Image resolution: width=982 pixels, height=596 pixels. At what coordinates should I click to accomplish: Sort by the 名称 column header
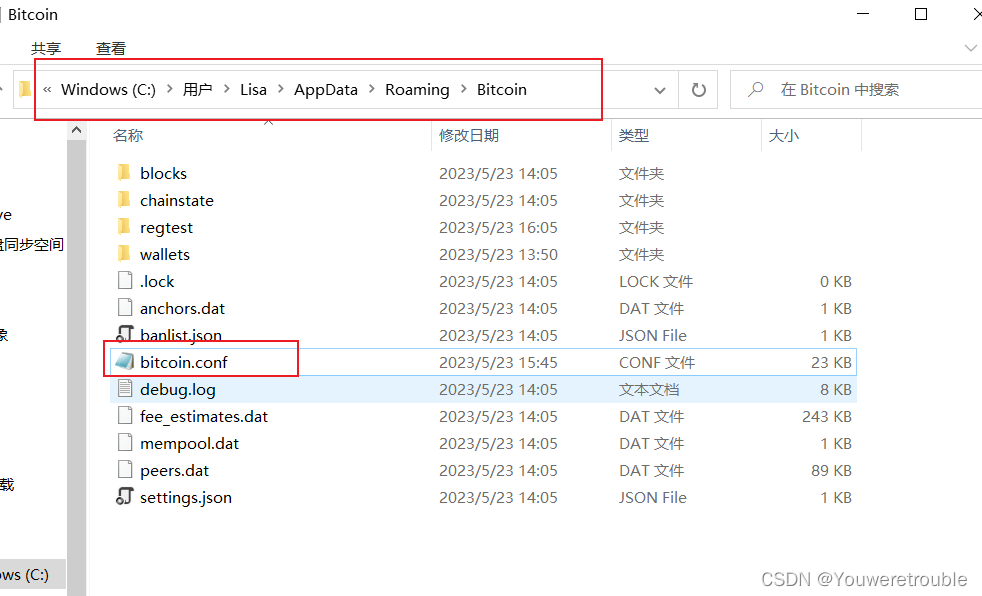(128, 135)
